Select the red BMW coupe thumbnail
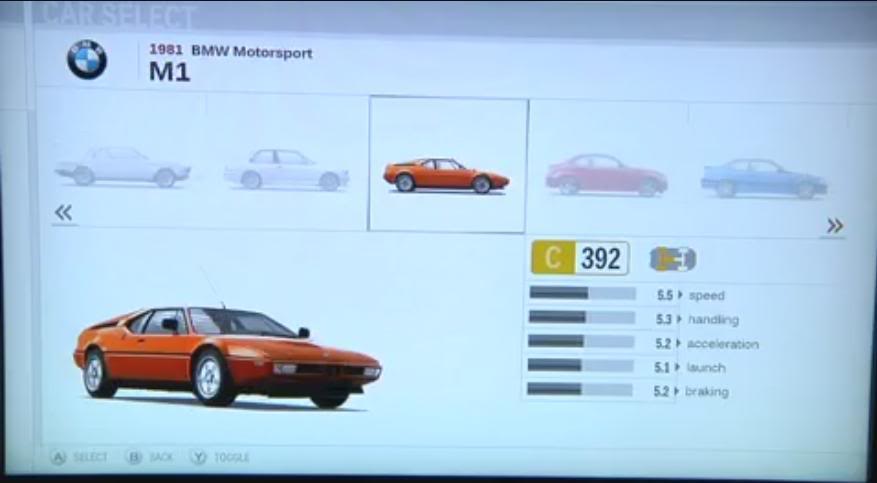 click(606, 174)
